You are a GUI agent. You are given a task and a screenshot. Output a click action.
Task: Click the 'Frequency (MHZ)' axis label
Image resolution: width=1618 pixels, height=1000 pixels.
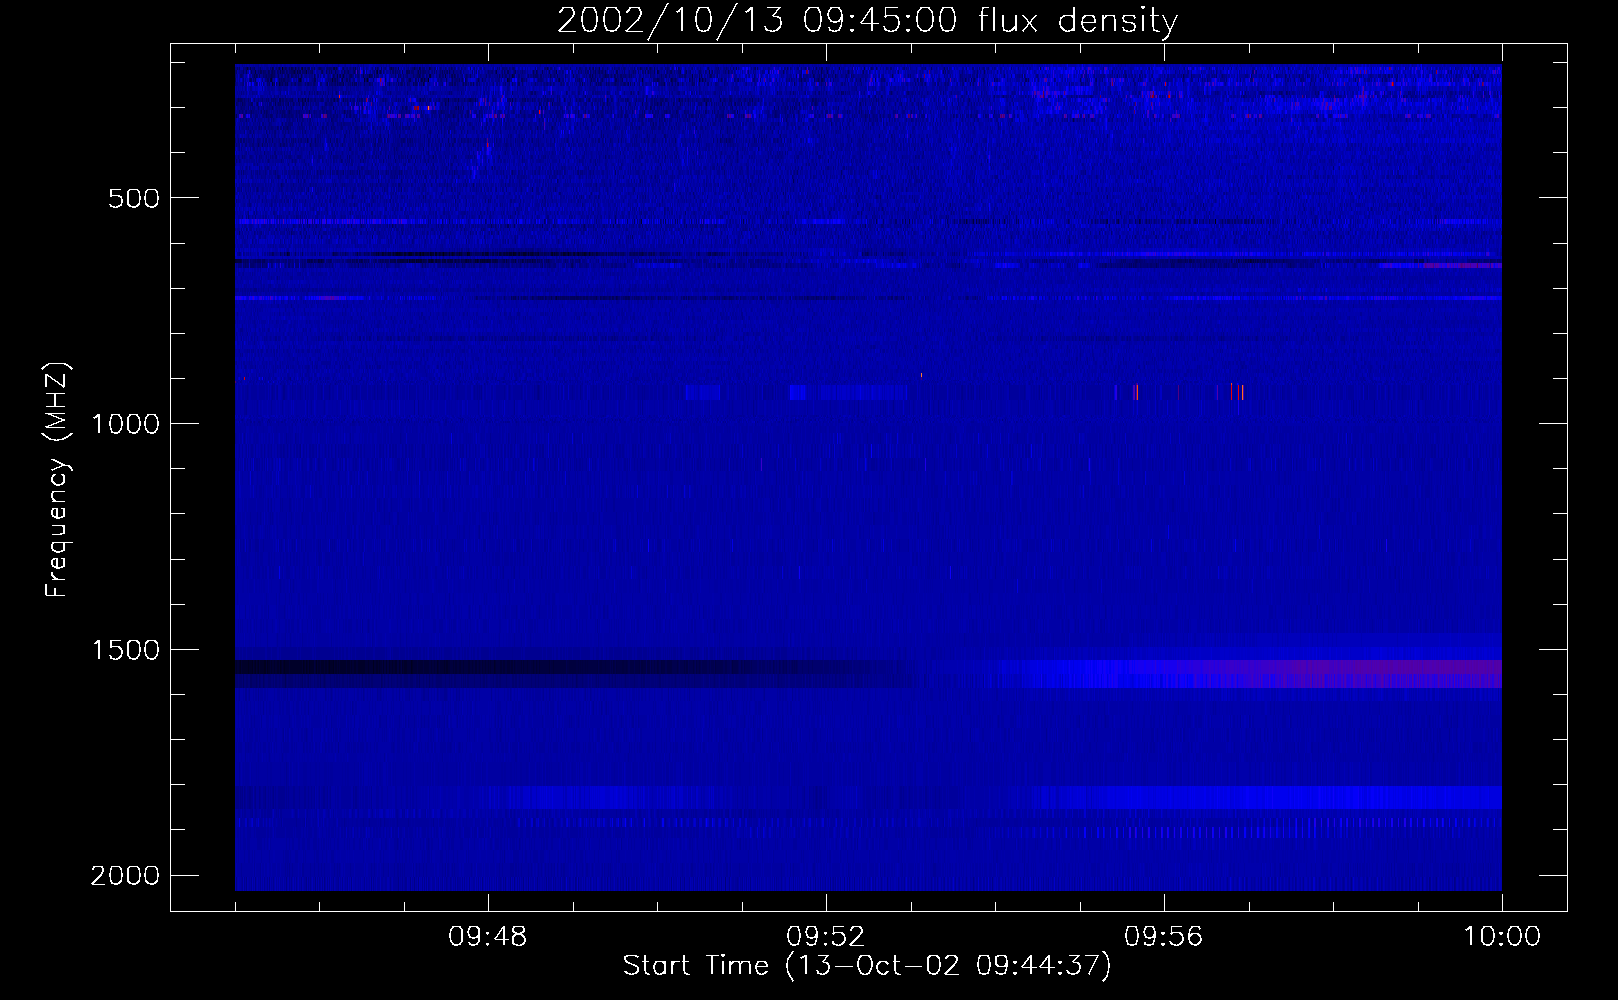click(57, 480)
